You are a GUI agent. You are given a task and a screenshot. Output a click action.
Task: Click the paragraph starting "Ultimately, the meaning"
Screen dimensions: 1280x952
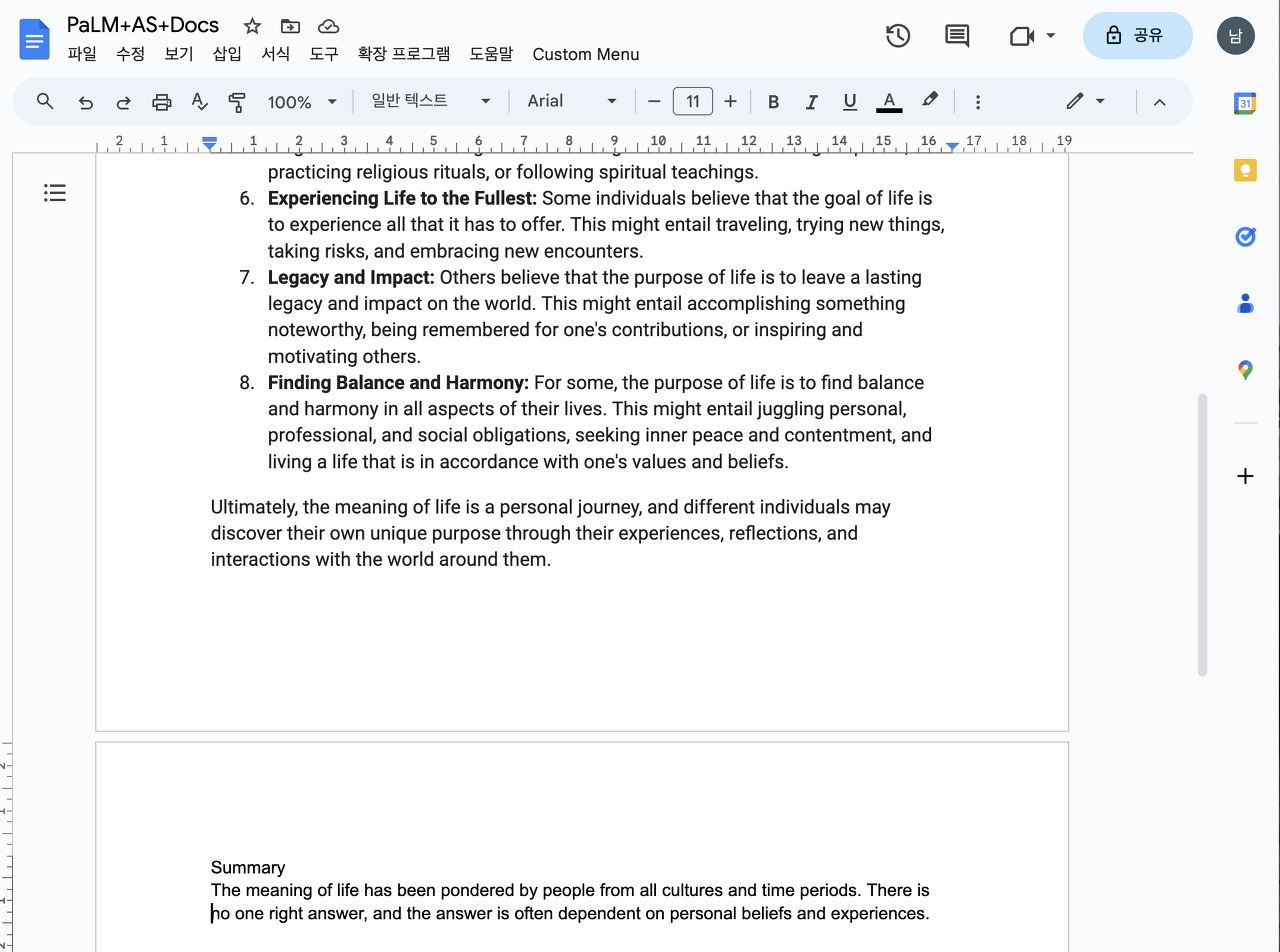point(550,533)
